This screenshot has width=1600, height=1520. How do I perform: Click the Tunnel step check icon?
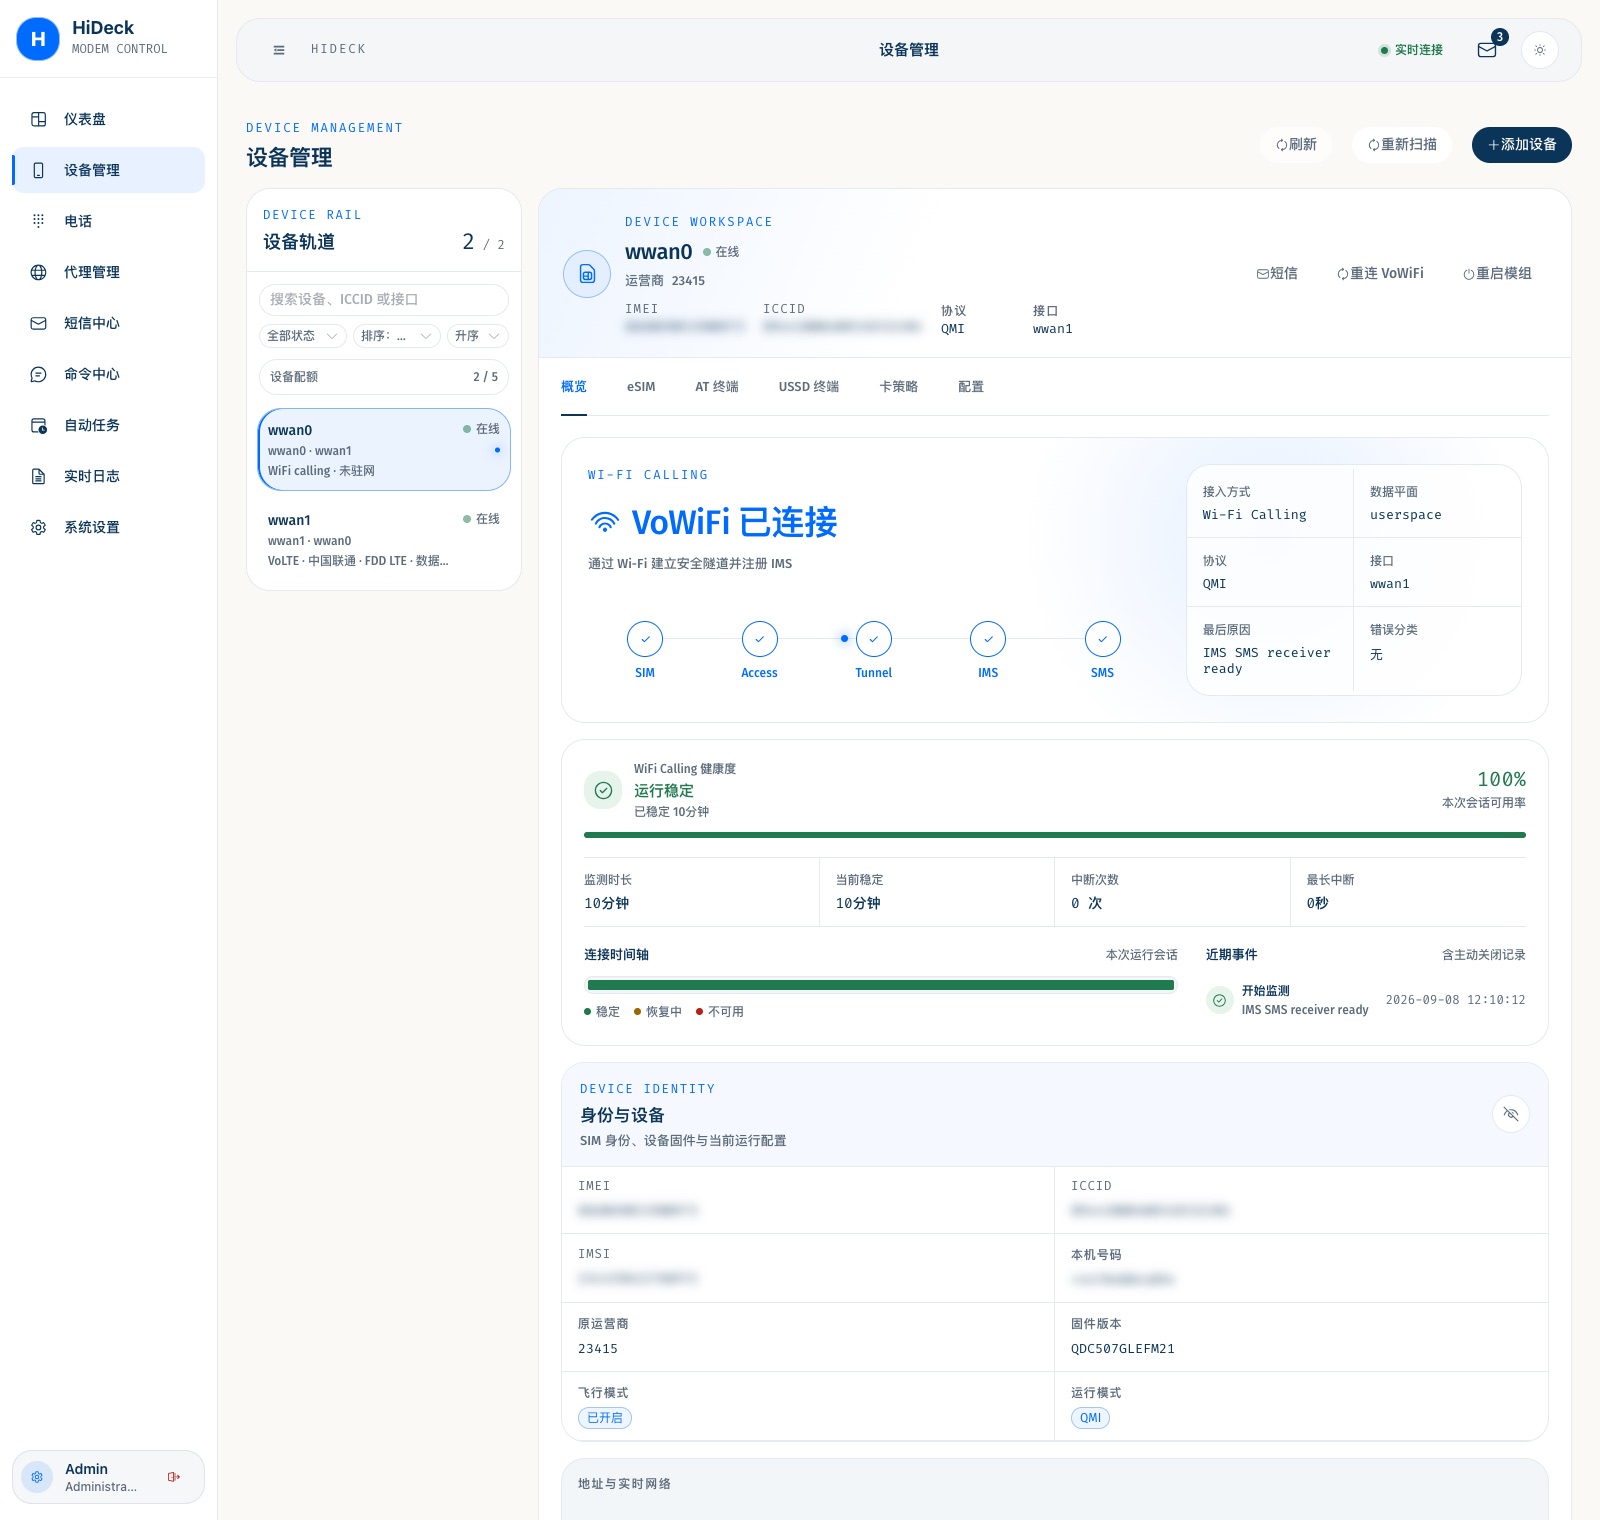pyautogui.click(x=874, y=639)
